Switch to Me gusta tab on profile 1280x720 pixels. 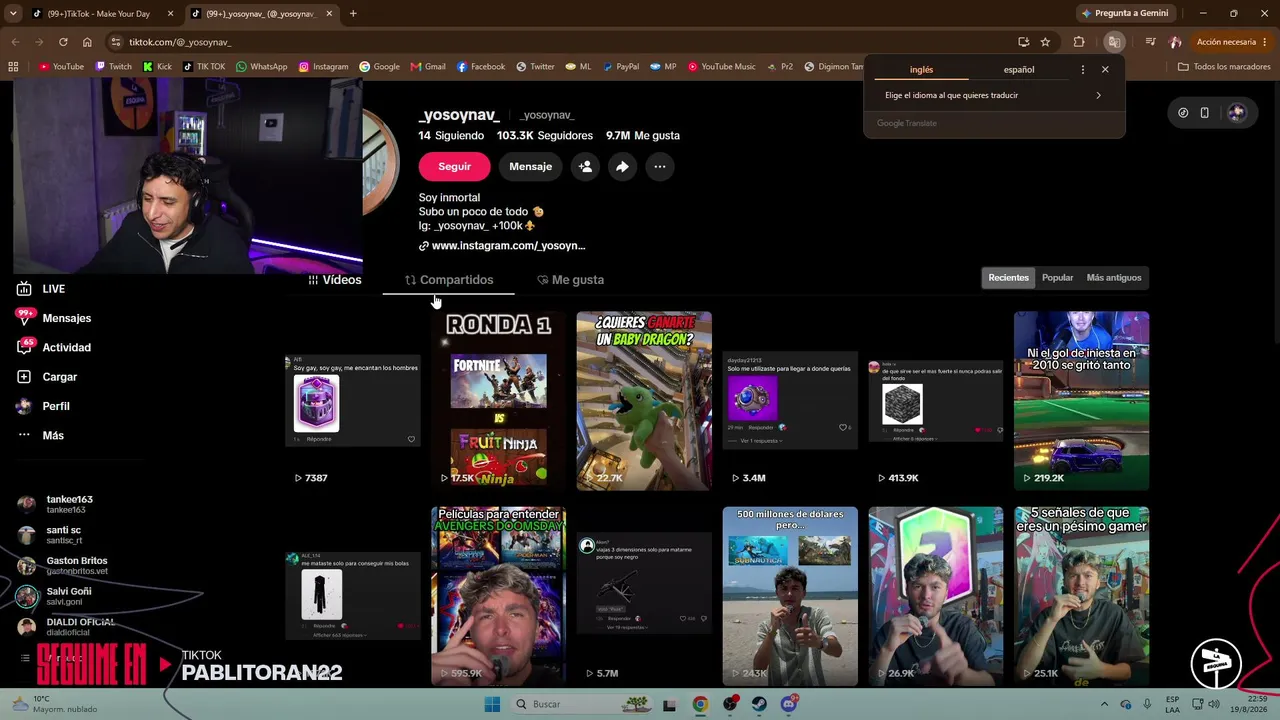[570, 280]
